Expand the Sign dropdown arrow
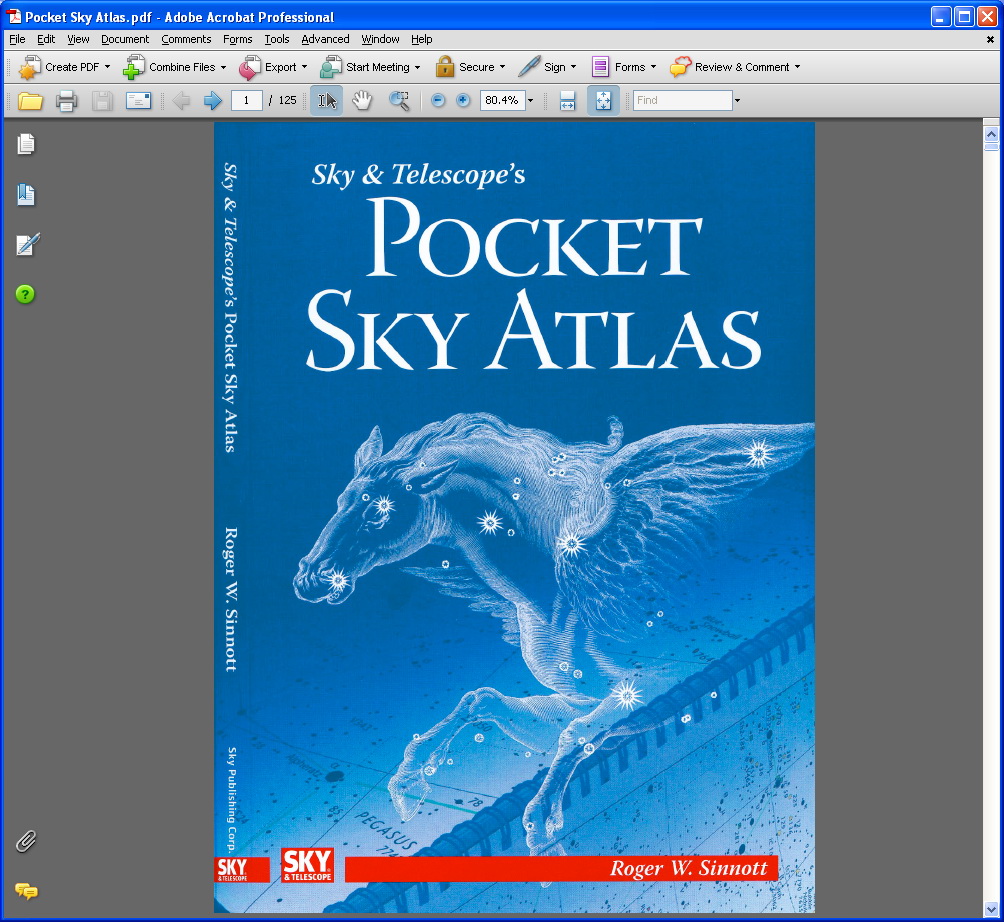The image size is (1004, 922). click(x=574, y=67)
